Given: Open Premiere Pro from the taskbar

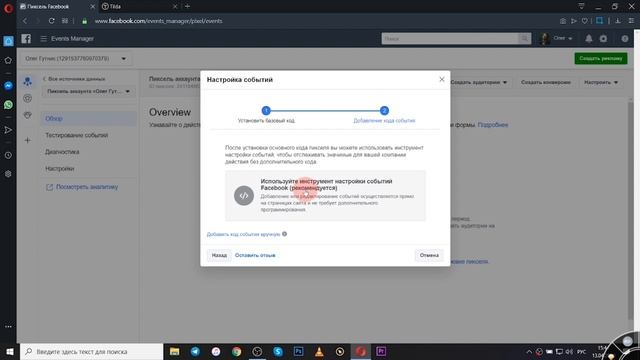Looking at the screenshot, I should click(x=381, y=351).
